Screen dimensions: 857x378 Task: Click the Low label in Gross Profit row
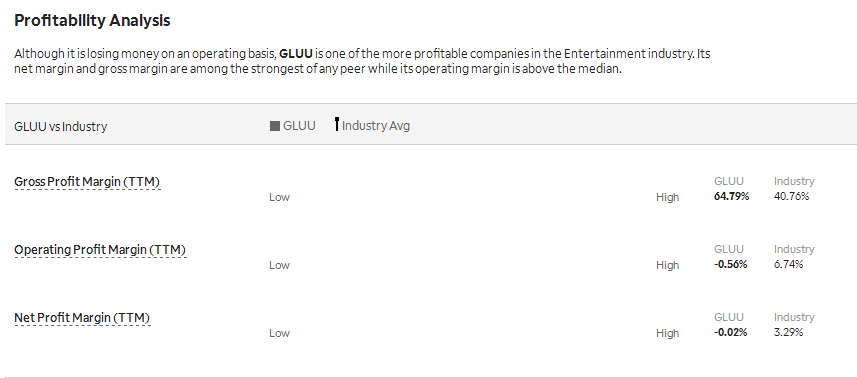pyautogui.click(x=279, y=197)
